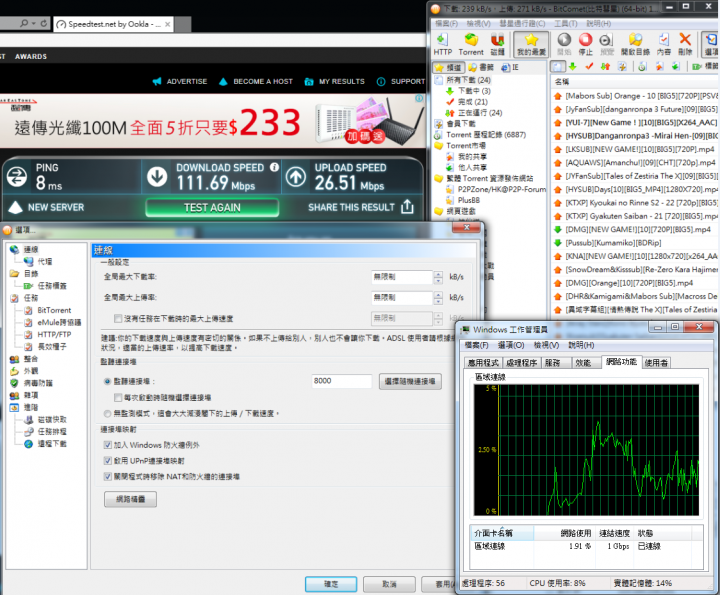
Task: Click the choose random port (選擇隨機連接埠) button
Action: [x=411, y=381]
